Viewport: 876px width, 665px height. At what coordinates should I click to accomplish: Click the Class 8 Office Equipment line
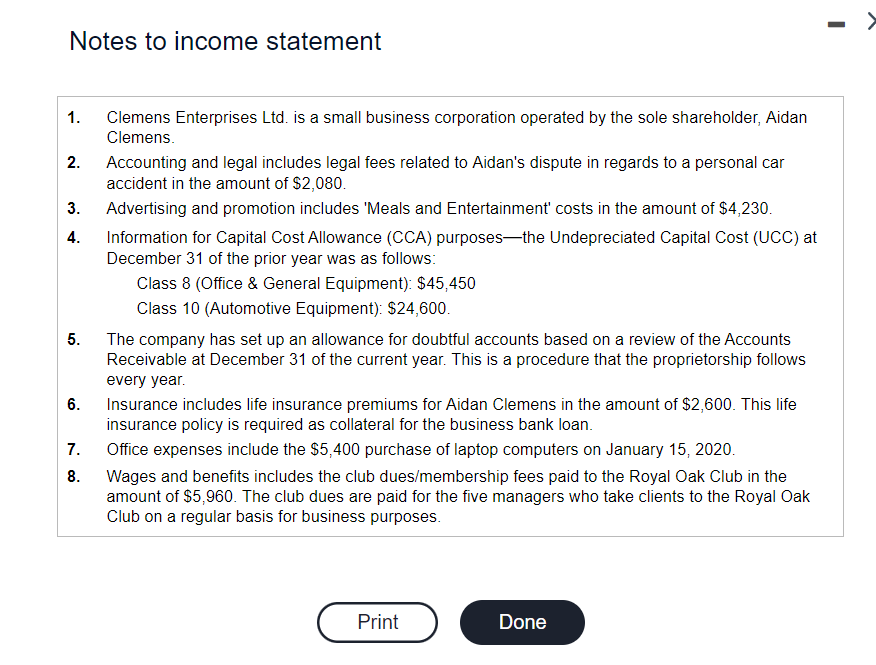point(306,283)
